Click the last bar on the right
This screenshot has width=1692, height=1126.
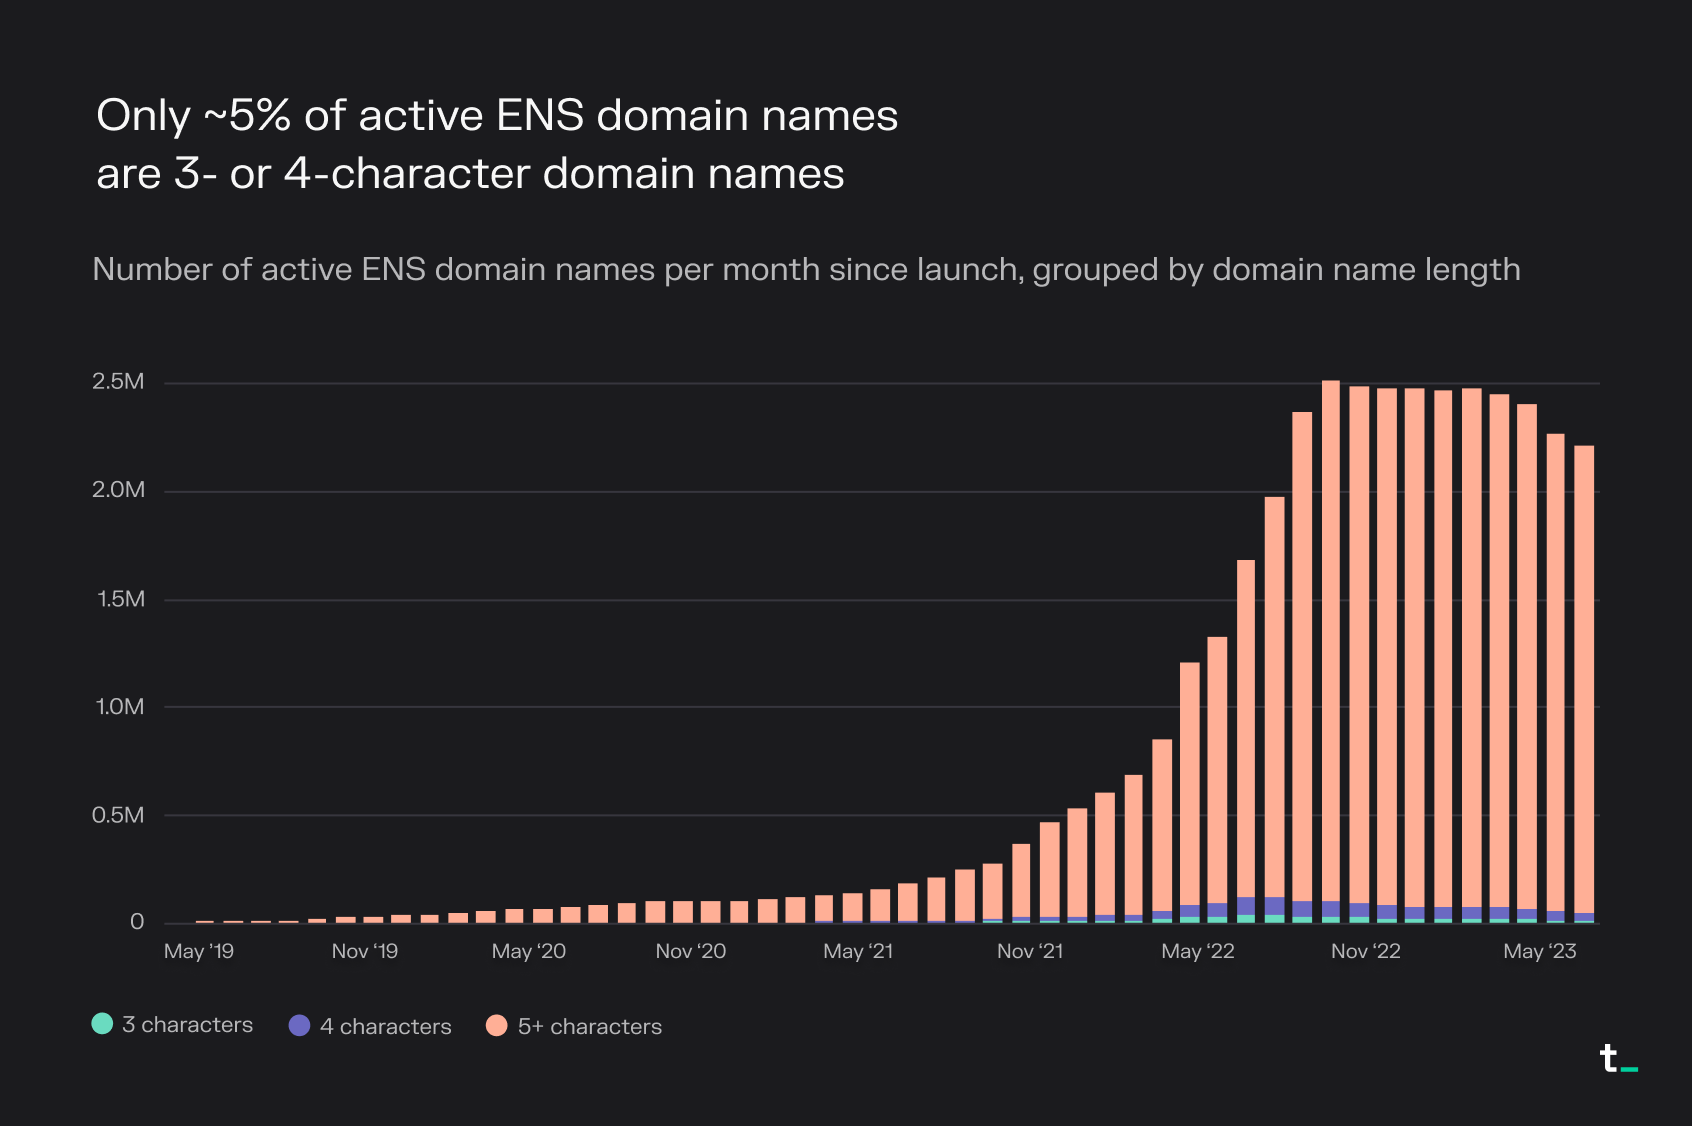[x=1584, y=684]
